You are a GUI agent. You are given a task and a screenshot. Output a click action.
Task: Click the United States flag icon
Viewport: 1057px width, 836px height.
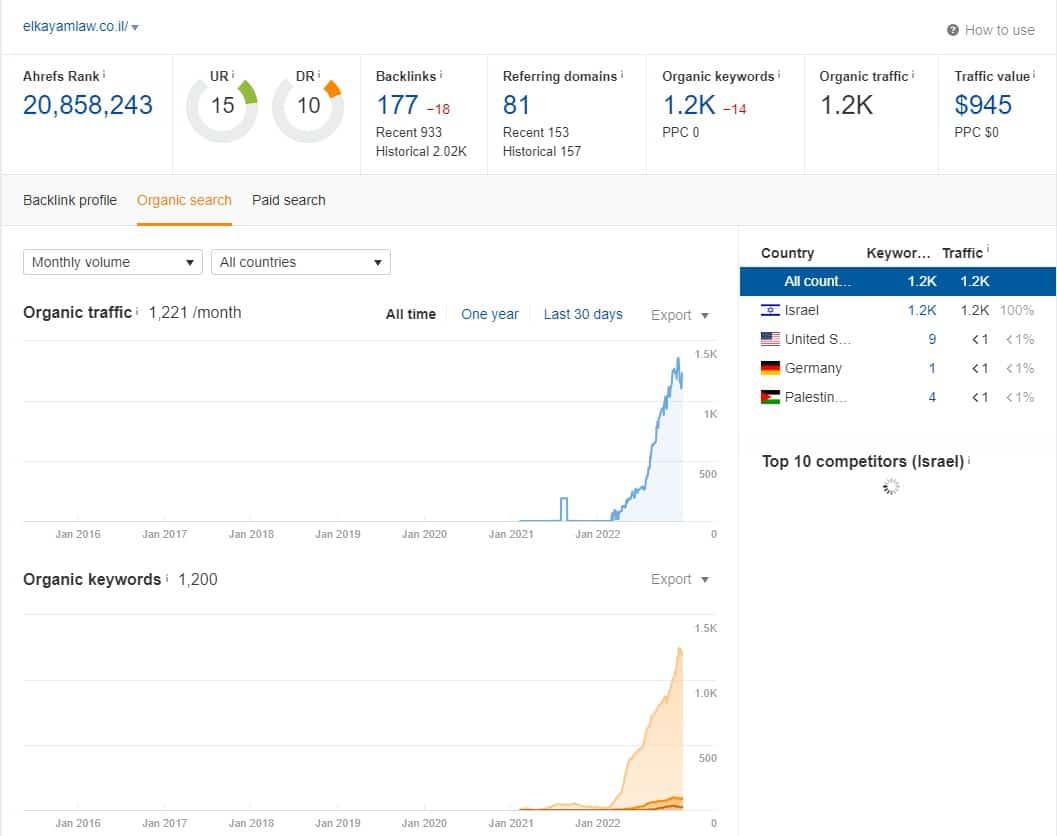coord(770,339)
